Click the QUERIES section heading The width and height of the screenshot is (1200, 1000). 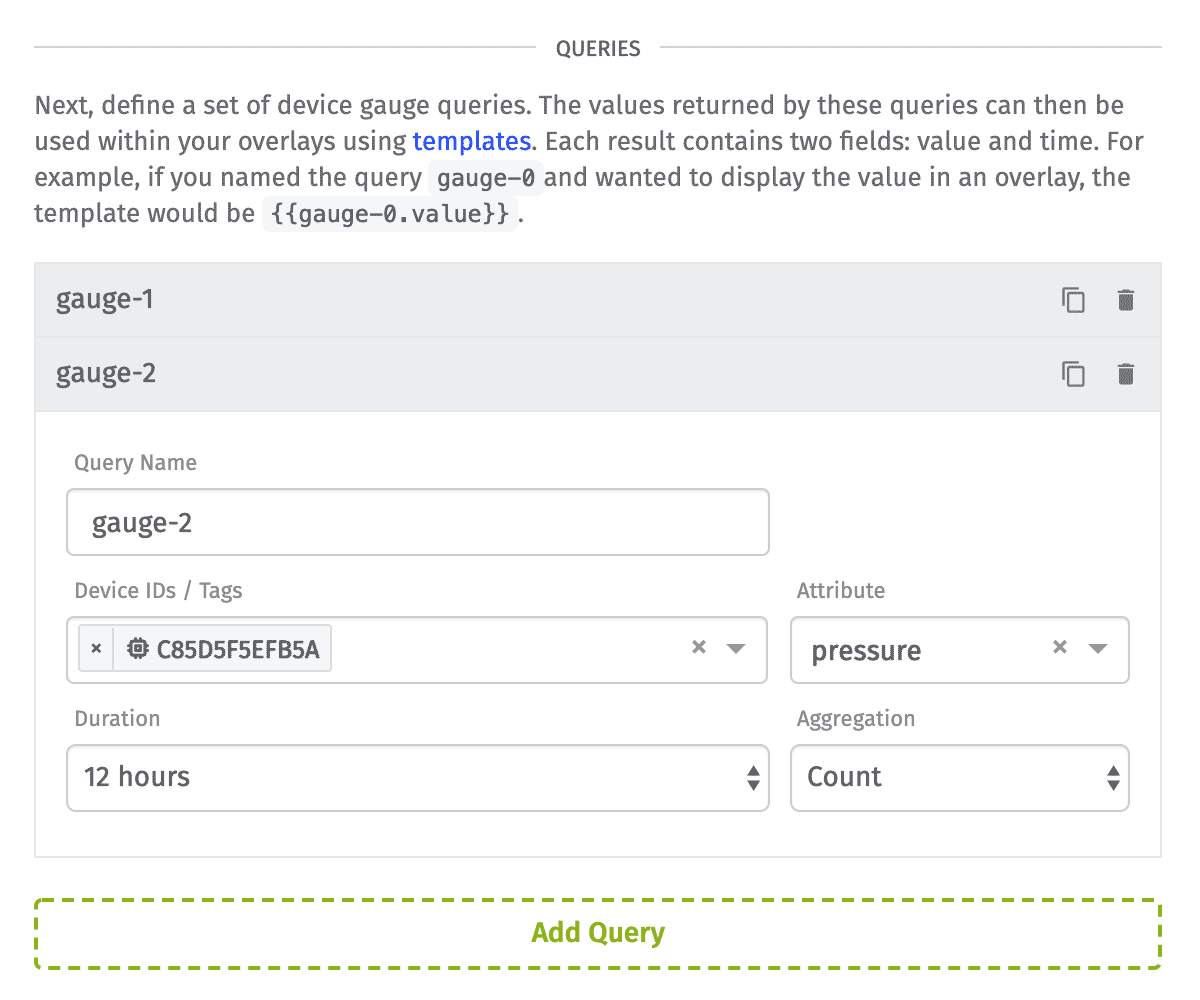(x=598, y=48)
